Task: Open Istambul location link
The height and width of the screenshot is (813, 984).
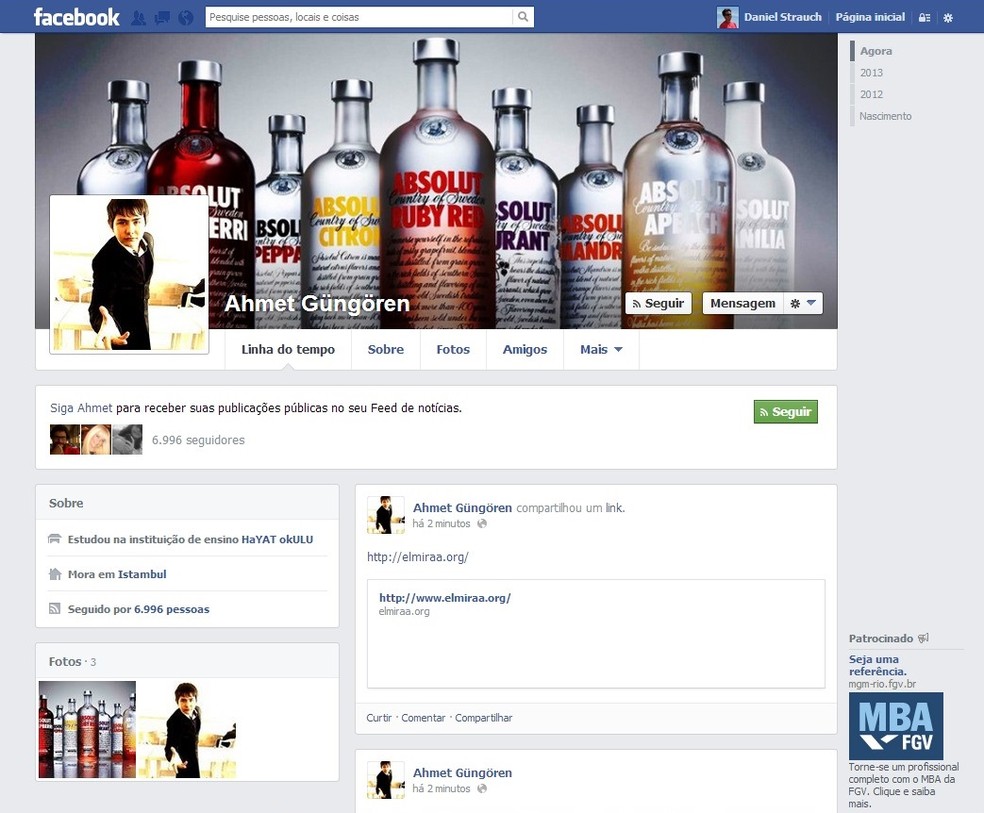Action: pyautogui.click(x=142, y=574)
